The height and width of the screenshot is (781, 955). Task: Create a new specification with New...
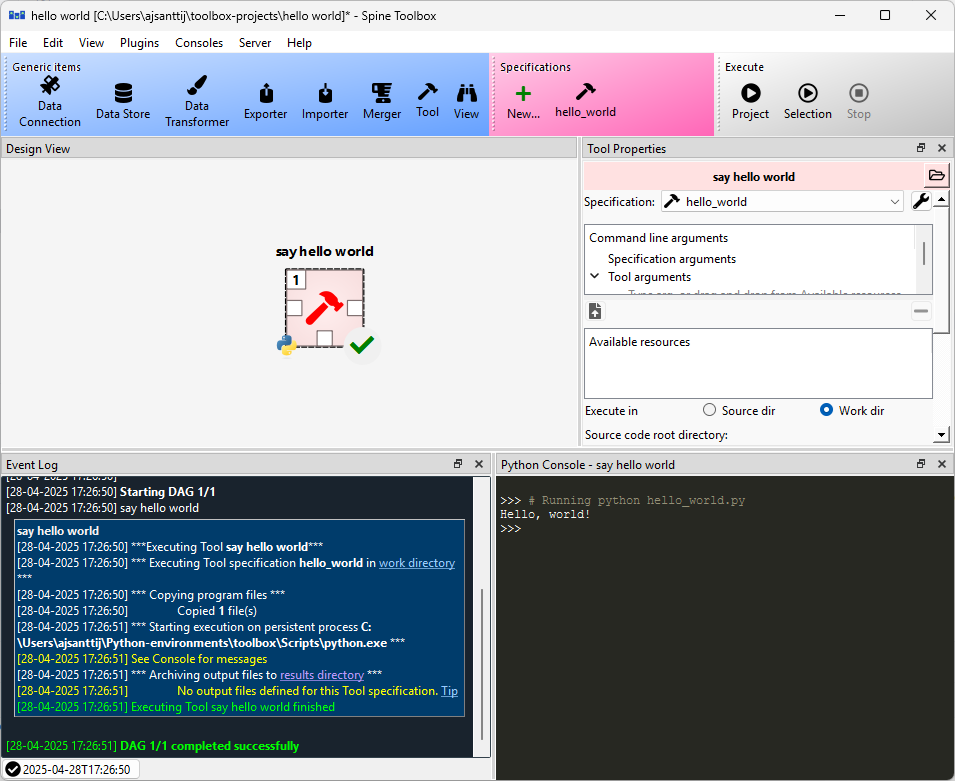click(x=523, y=102)
